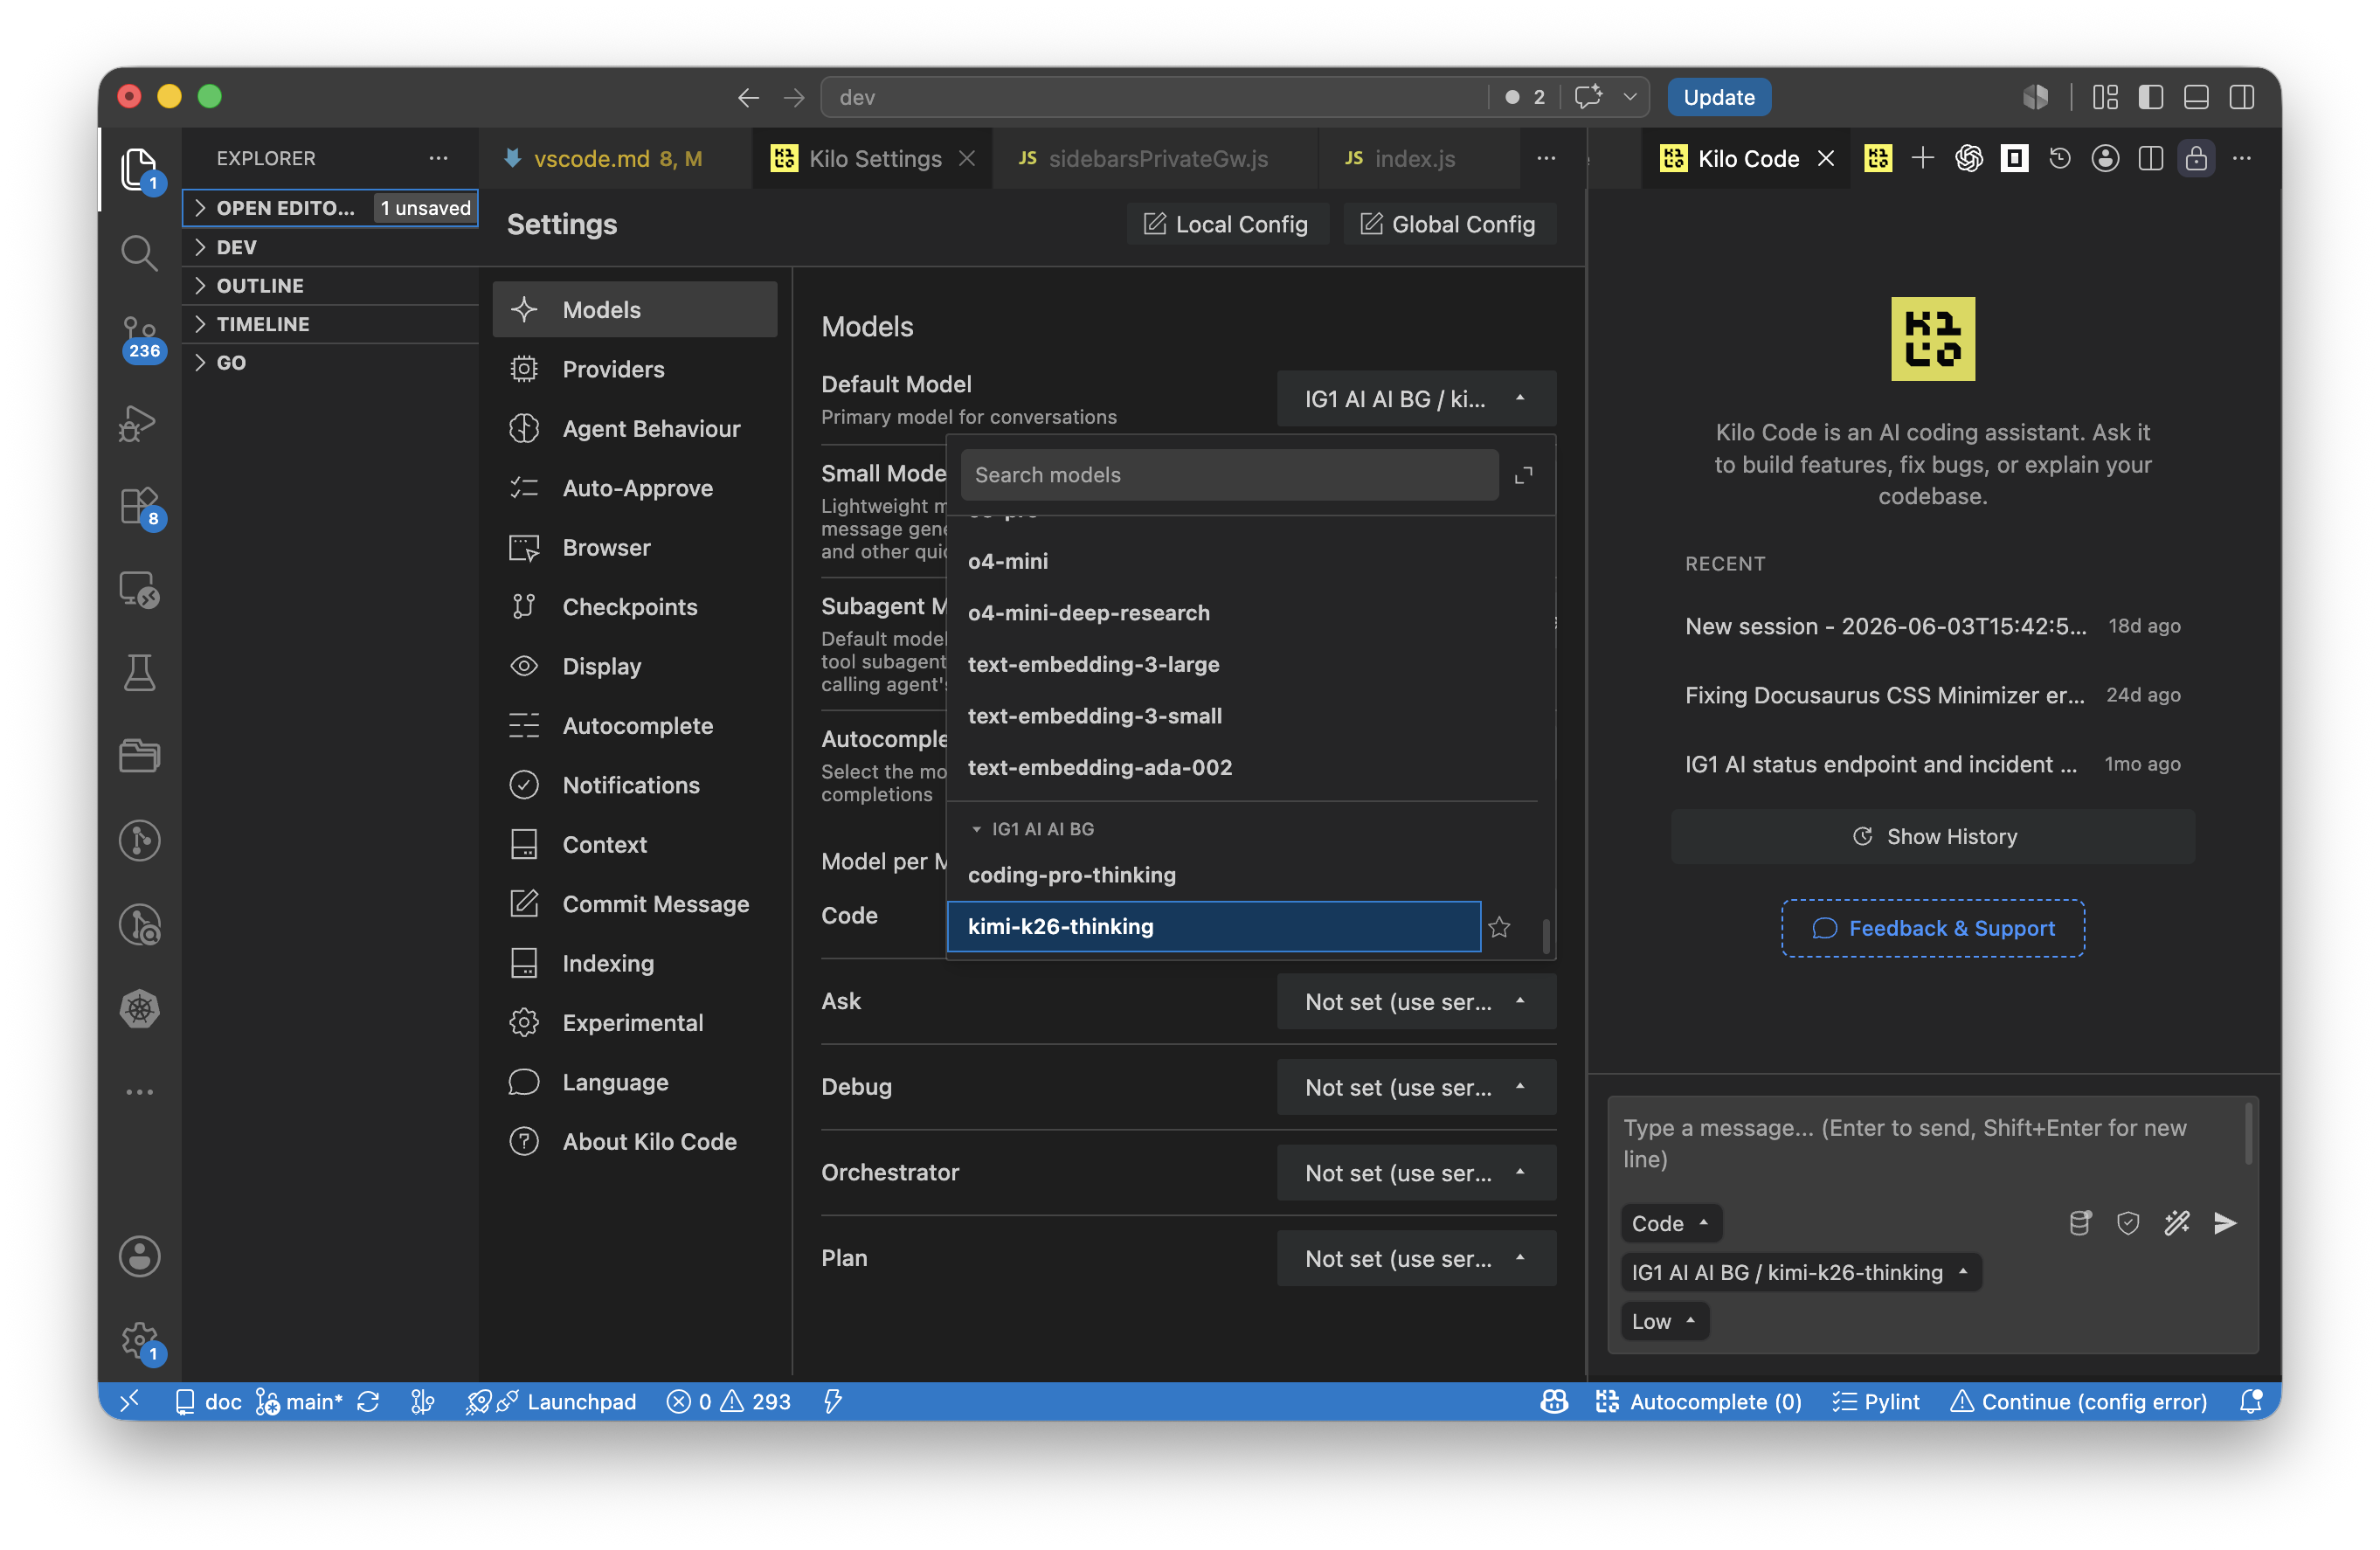Click the Global Config button
This screenshot has height=1550, width=2380.
(x=1448, y=224)
